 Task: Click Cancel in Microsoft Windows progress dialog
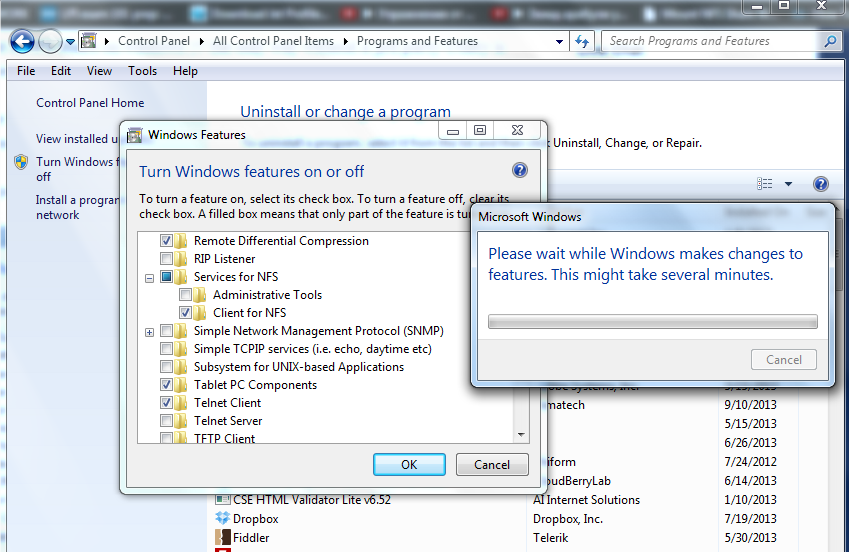783,360
